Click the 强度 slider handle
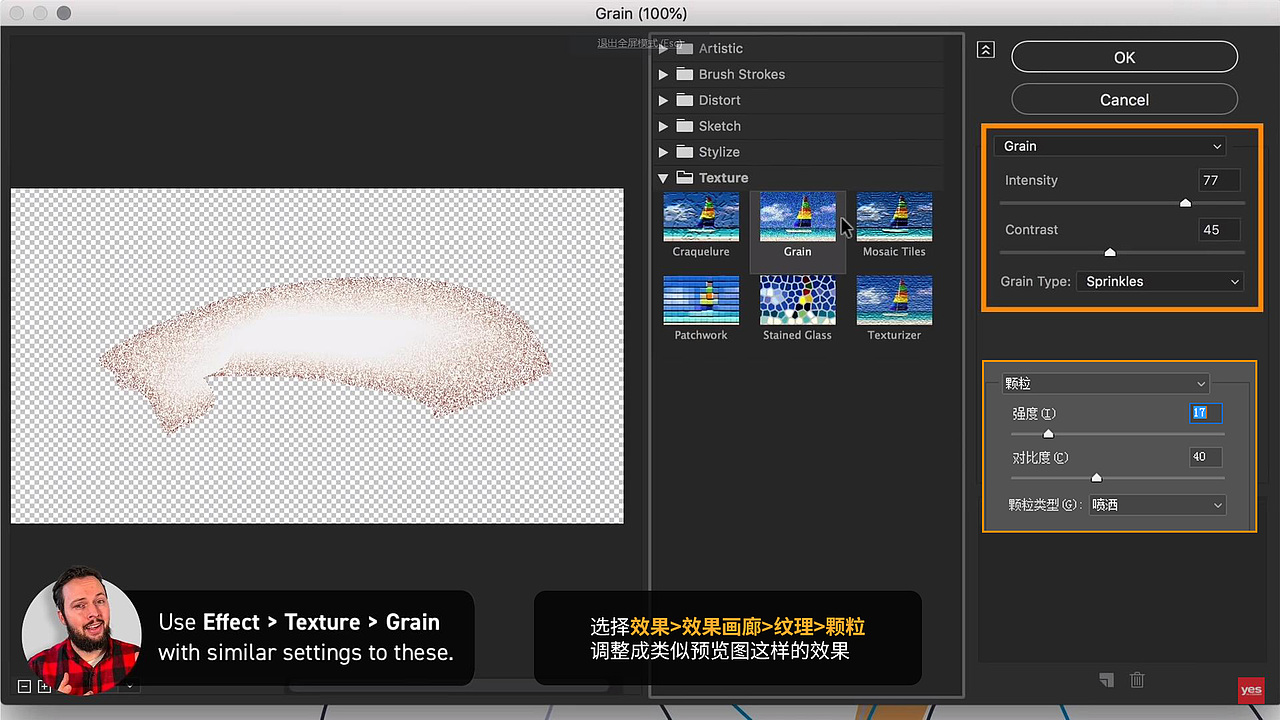Image resolution: width=1280 pixels, height=720 pixels. coord(1048,434)
